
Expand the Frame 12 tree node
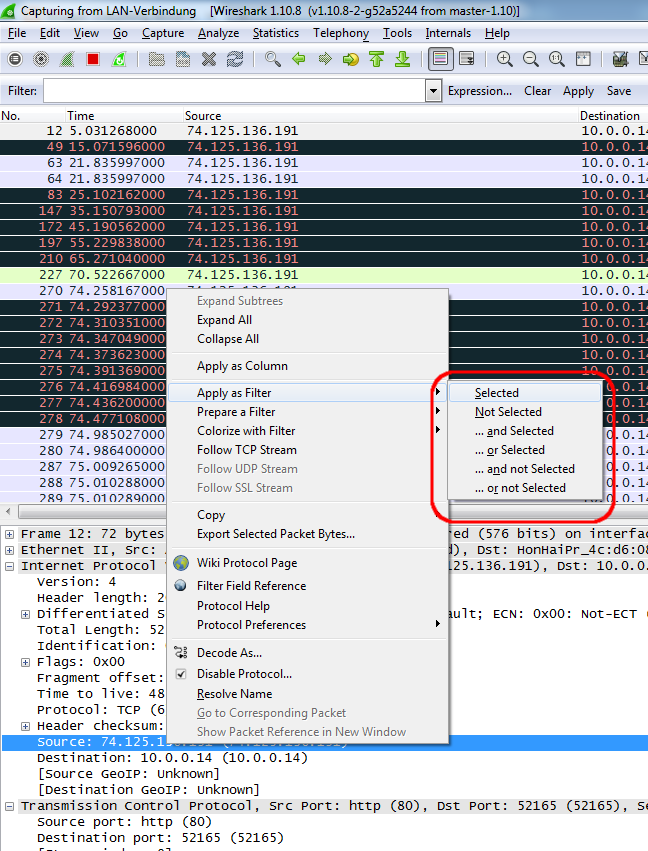click(10, 534)
